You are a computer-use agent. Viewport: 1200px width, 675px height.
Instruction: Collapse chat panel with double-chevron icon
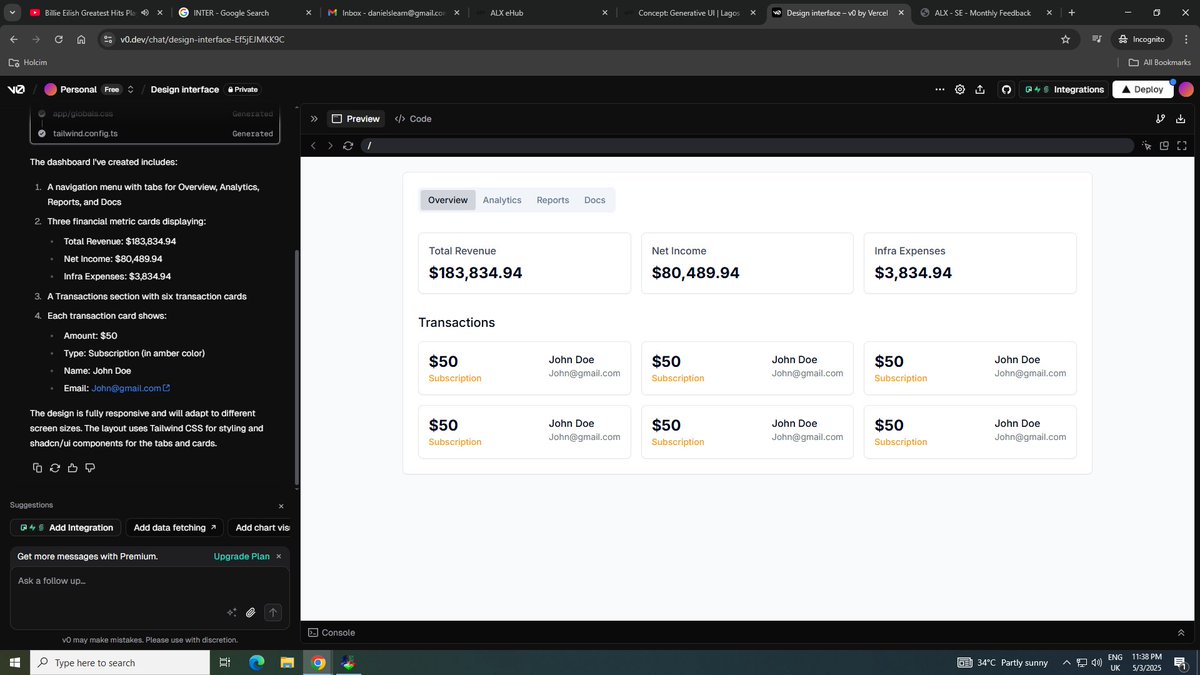click(314, 118)
